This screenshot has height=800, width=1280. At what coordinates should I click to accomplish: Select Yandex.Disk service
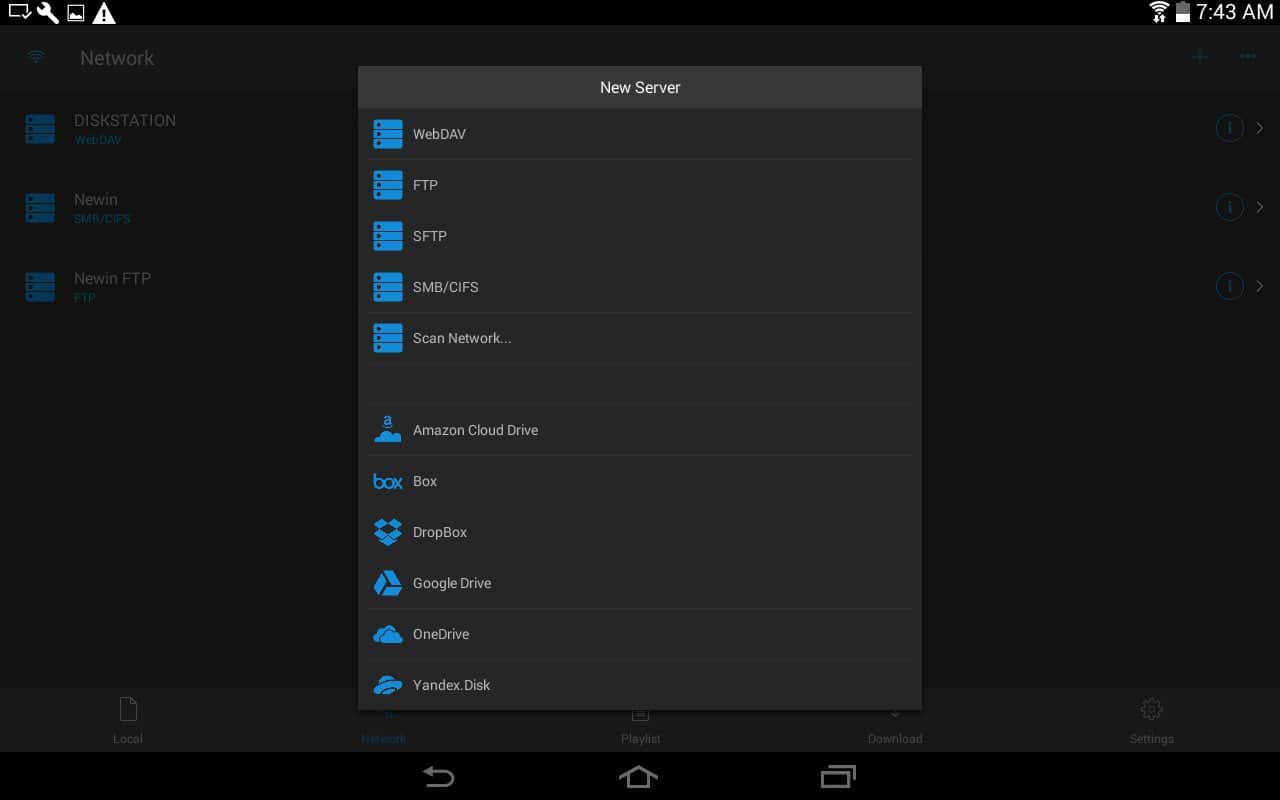tap(640, 685)
